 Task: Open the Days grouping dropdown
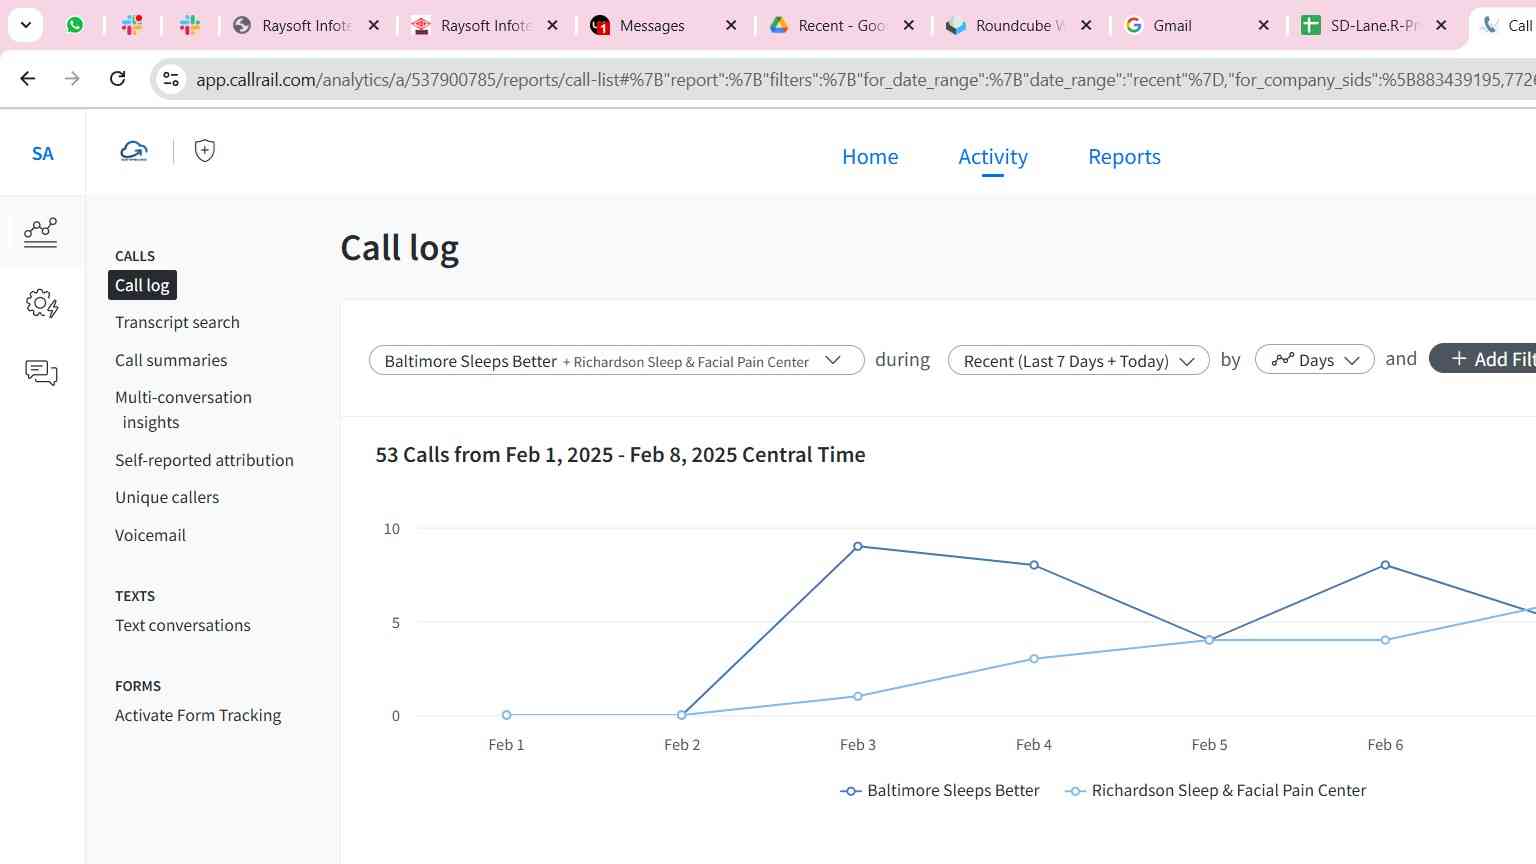(x=1314, y=360)
